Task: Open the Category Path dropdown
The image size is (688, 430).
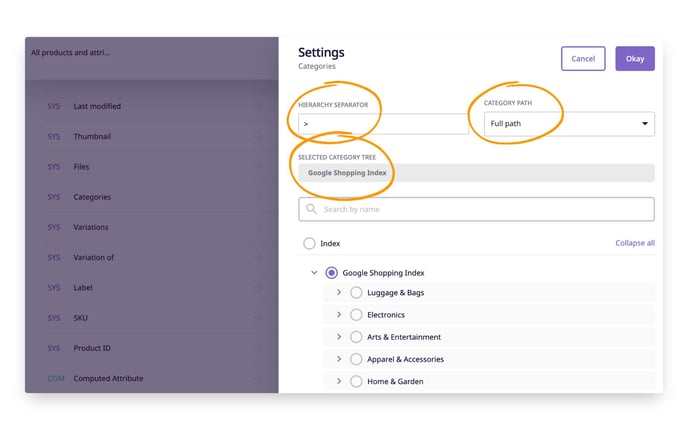Action: 569,124
